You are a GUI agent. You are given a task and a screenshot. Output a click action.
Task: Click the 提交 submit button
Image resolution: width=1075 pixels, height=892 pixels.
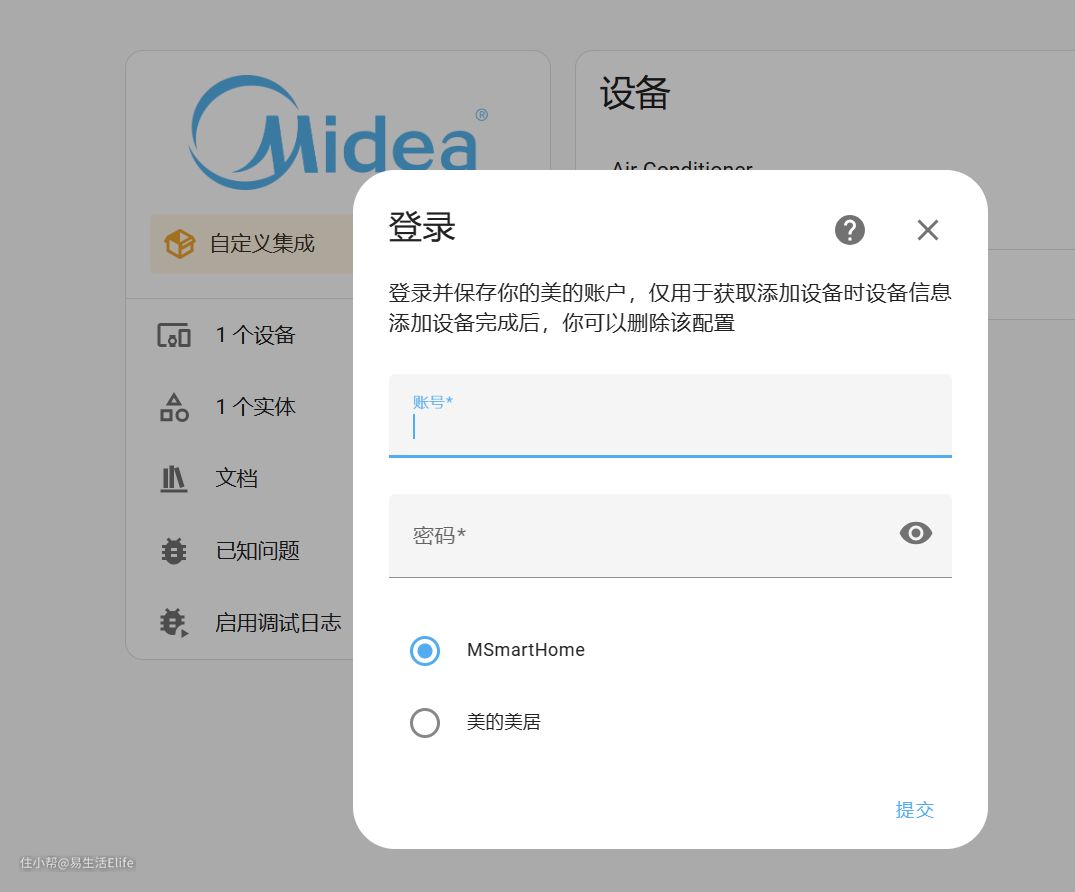tap(914, 810)
